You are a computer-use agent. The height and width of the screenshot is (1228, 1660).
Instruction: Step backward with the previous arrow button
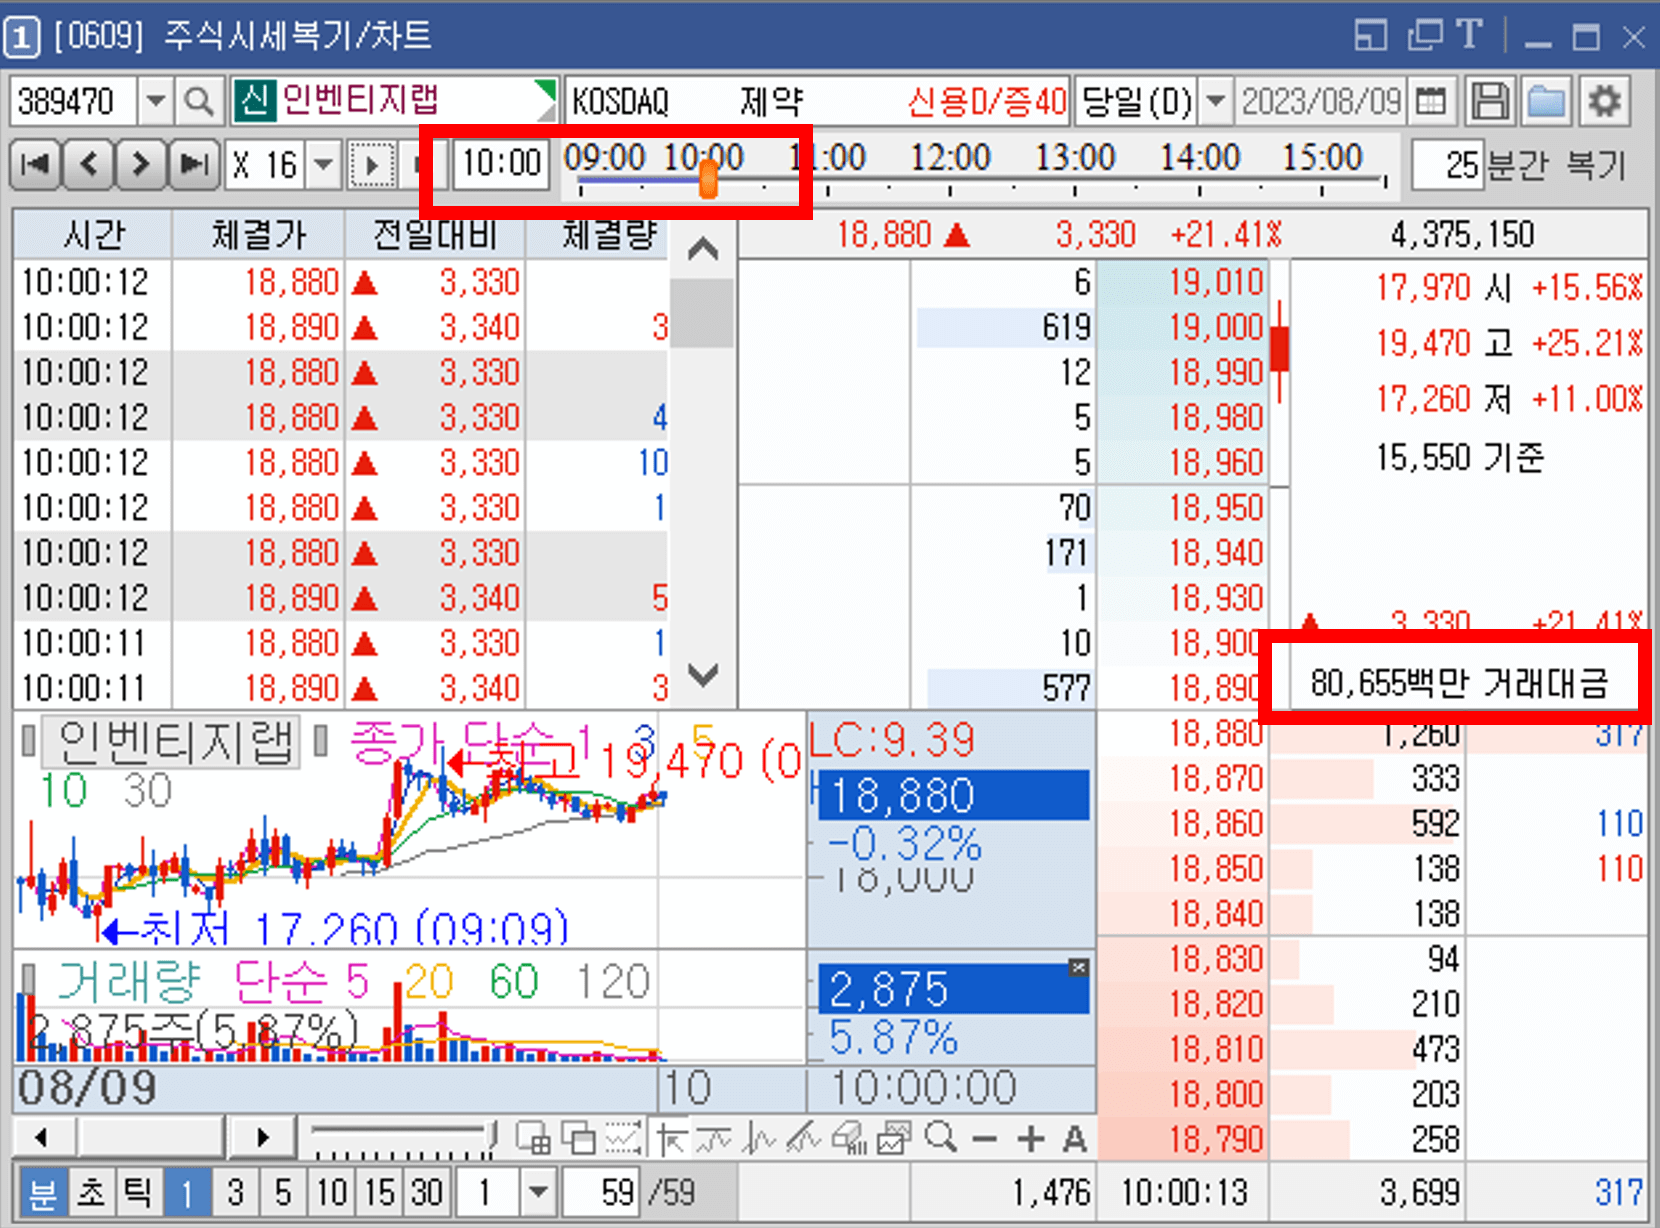click(x=89, y=163)
